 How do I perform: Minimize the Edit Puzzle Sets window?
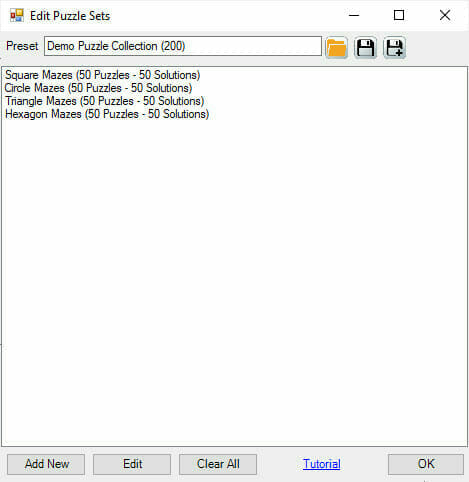tap(354, 15)
